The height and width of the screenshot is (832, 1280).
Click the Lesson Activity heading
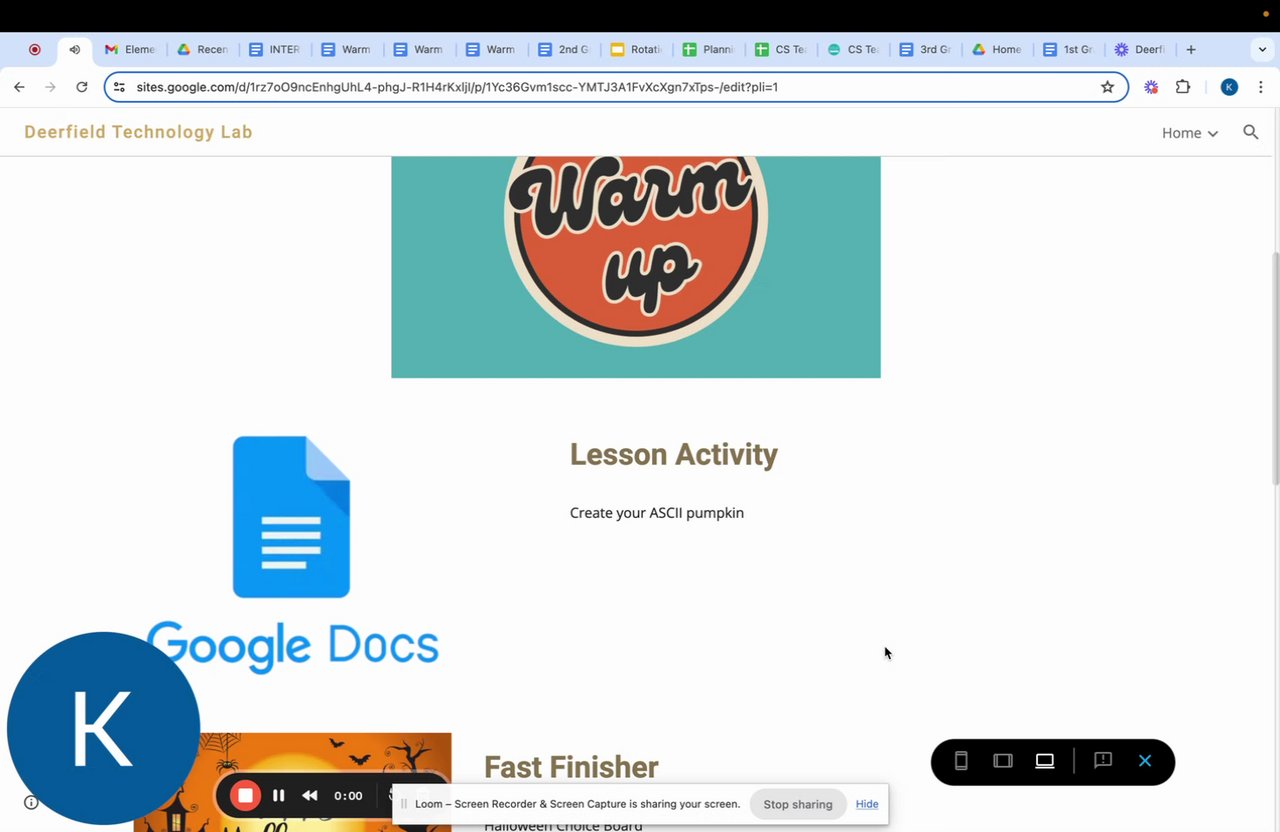pos(674,454)
